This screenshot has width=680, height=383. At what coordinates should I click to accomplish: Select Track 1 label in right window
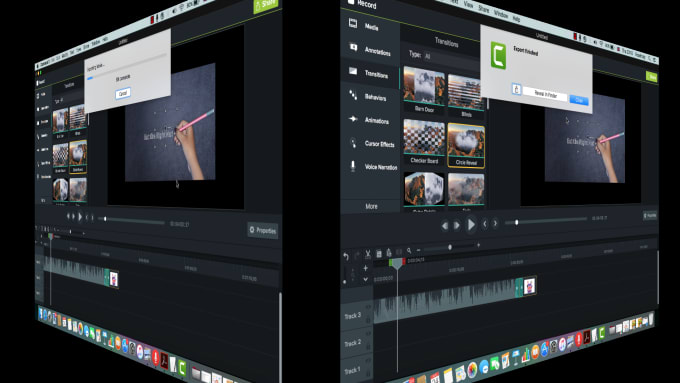(x=352, y=370)
